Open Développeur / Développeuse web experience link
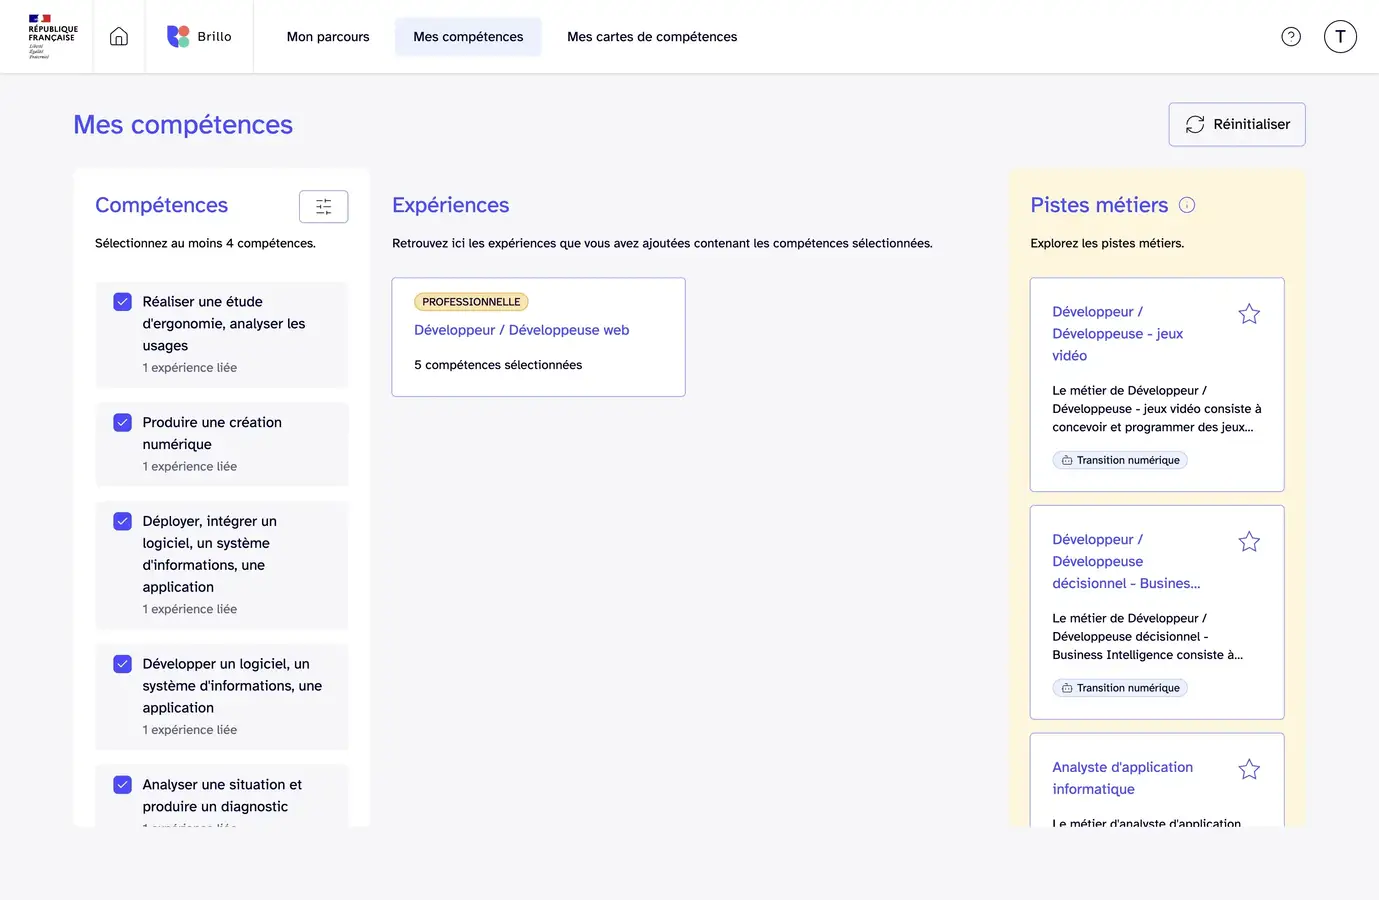This screenshot has width=1379, height=900. 521,330
